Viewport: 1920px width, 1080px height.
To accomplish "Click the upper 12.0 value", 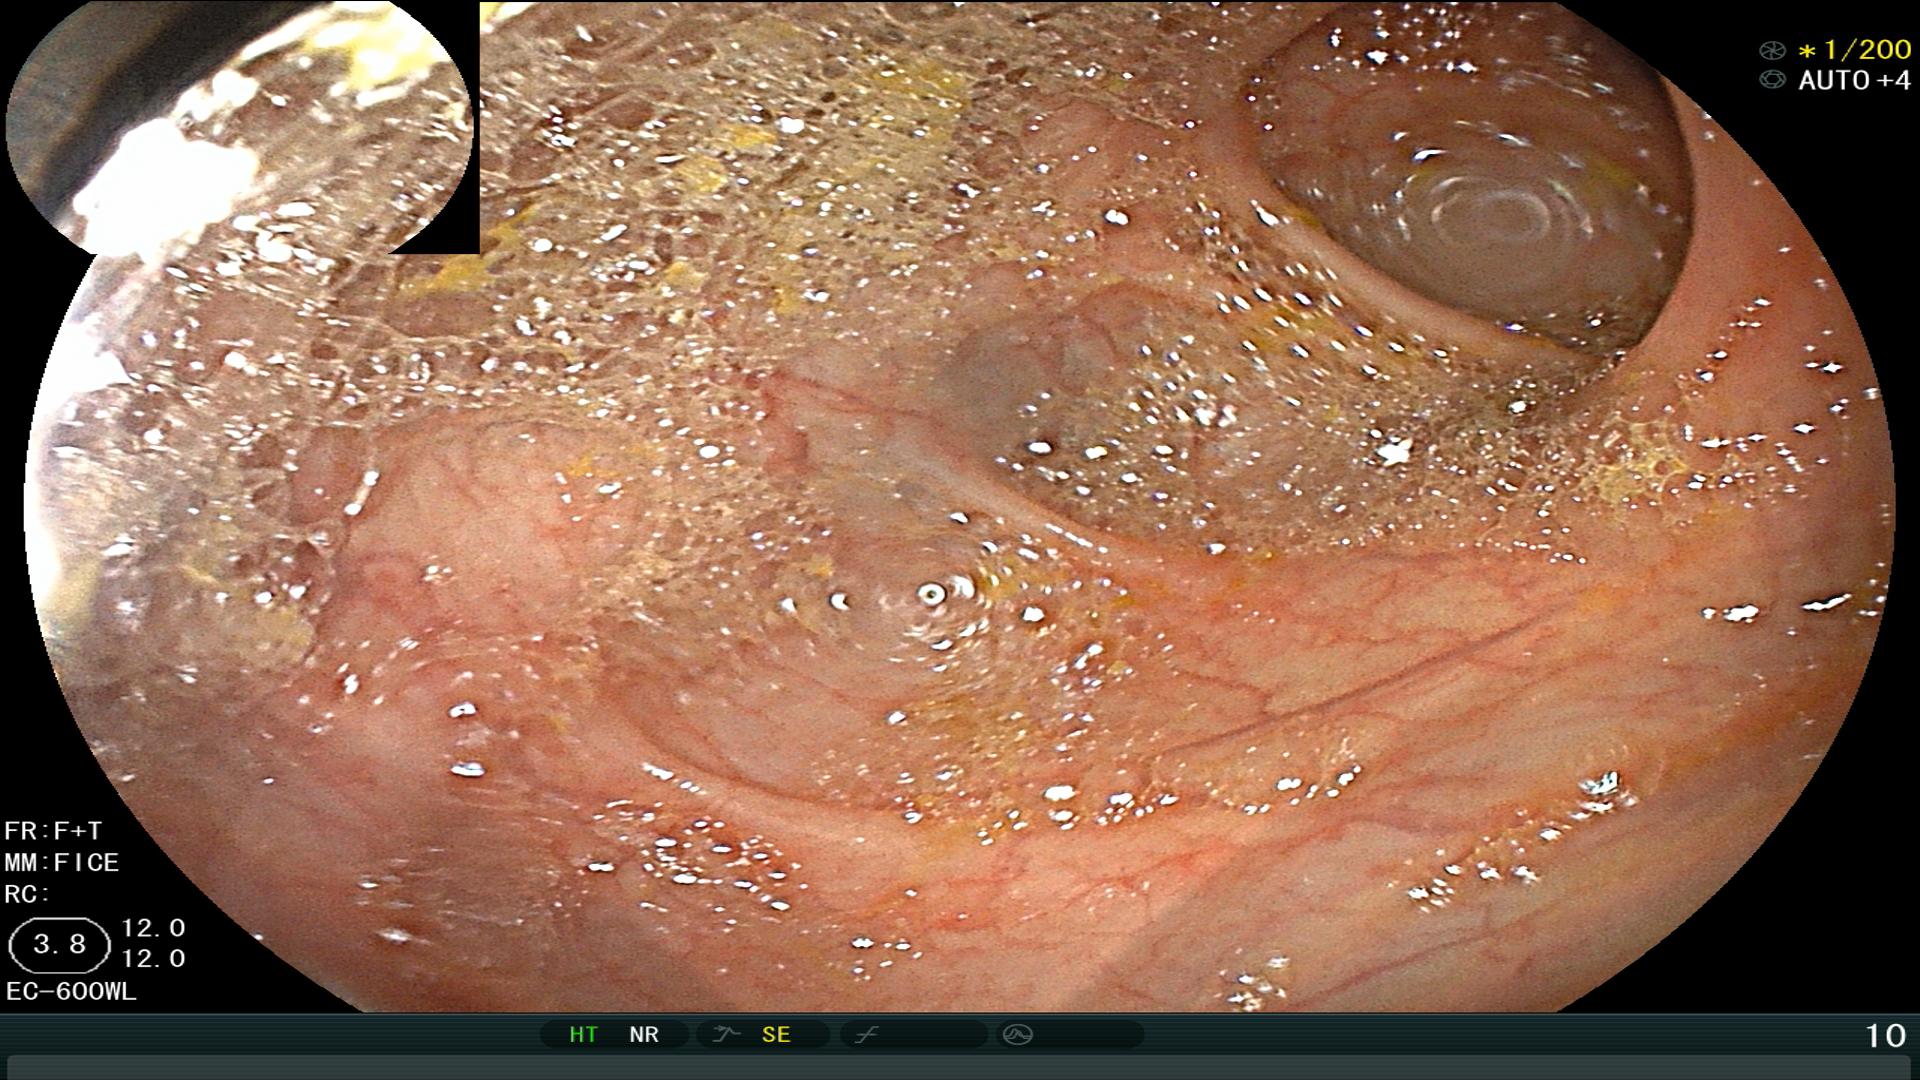I will click(153, 928).
